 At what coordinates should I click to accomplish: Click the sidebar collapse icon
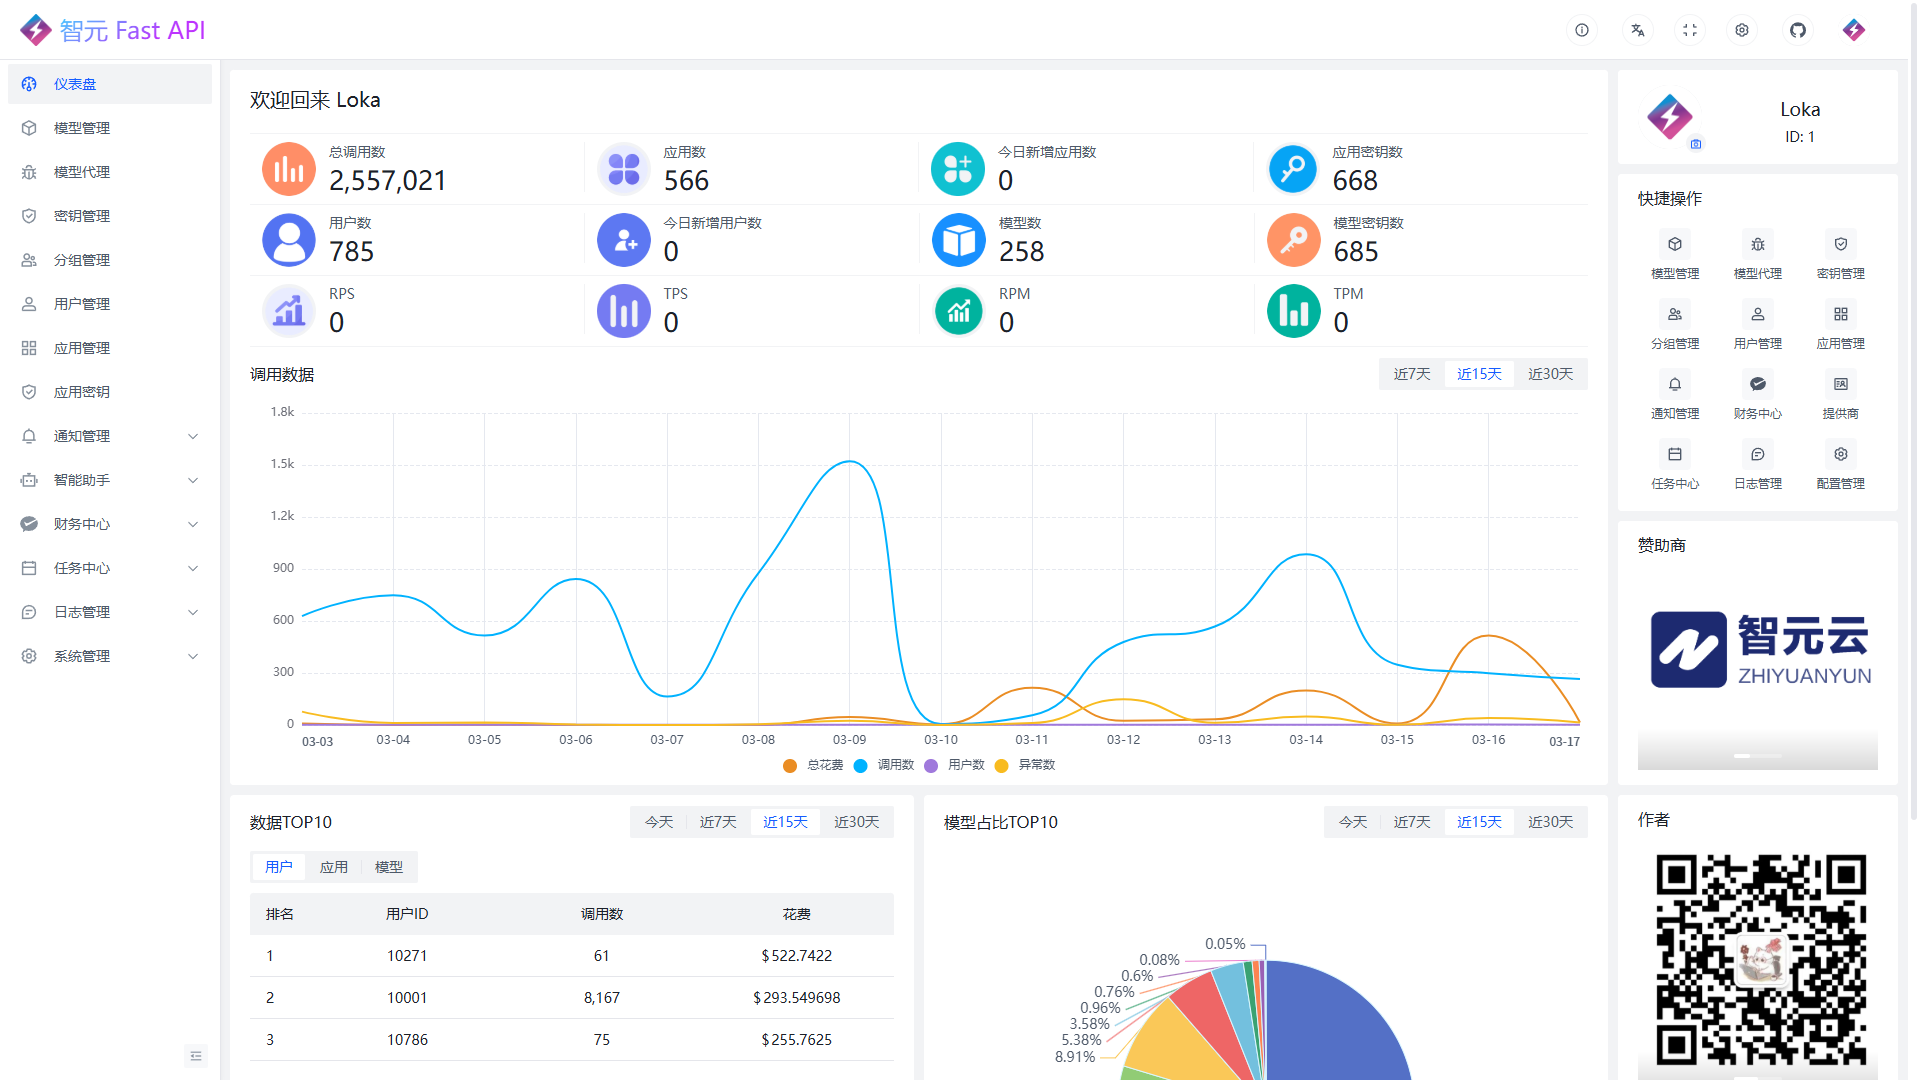click(x=196, y=1056)
